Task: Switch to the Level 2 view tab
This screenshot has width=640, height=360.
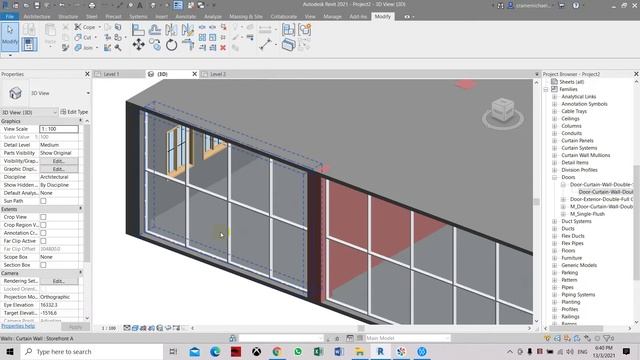Action: pyautogui.click(x=218, y=74)
